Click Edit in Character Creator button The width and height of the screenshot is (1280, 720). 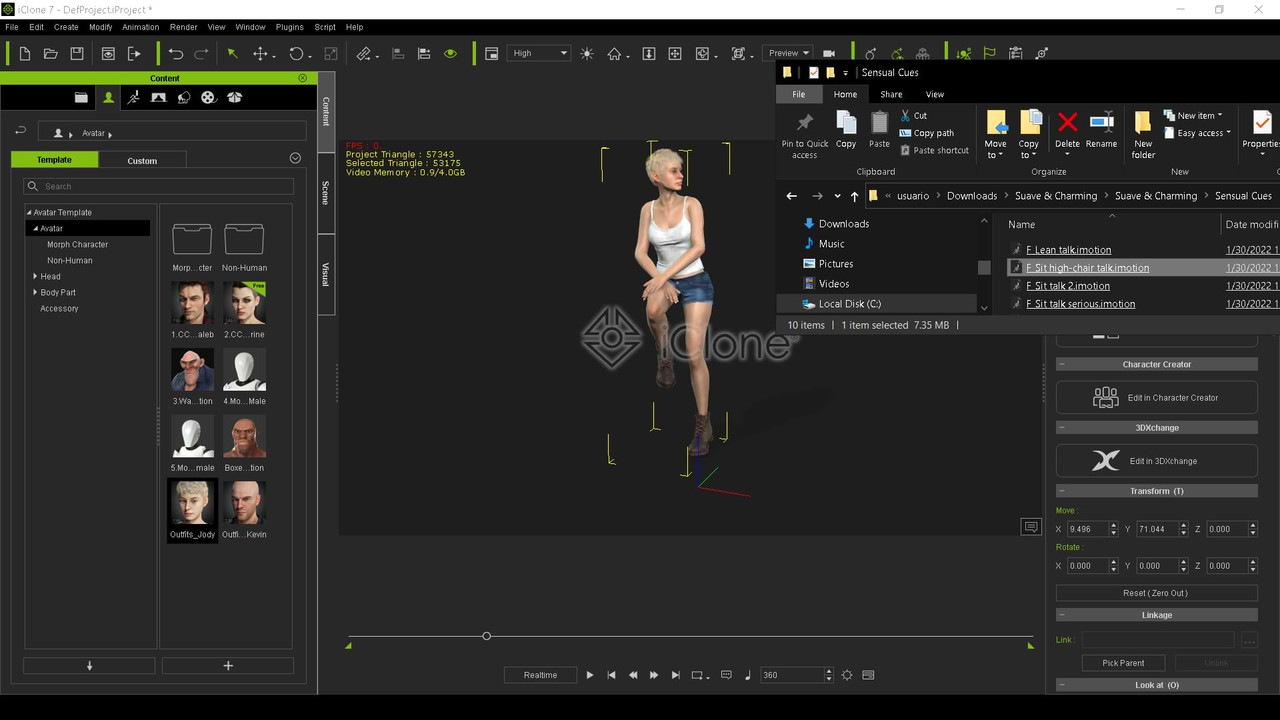(x=1157, y=397)
